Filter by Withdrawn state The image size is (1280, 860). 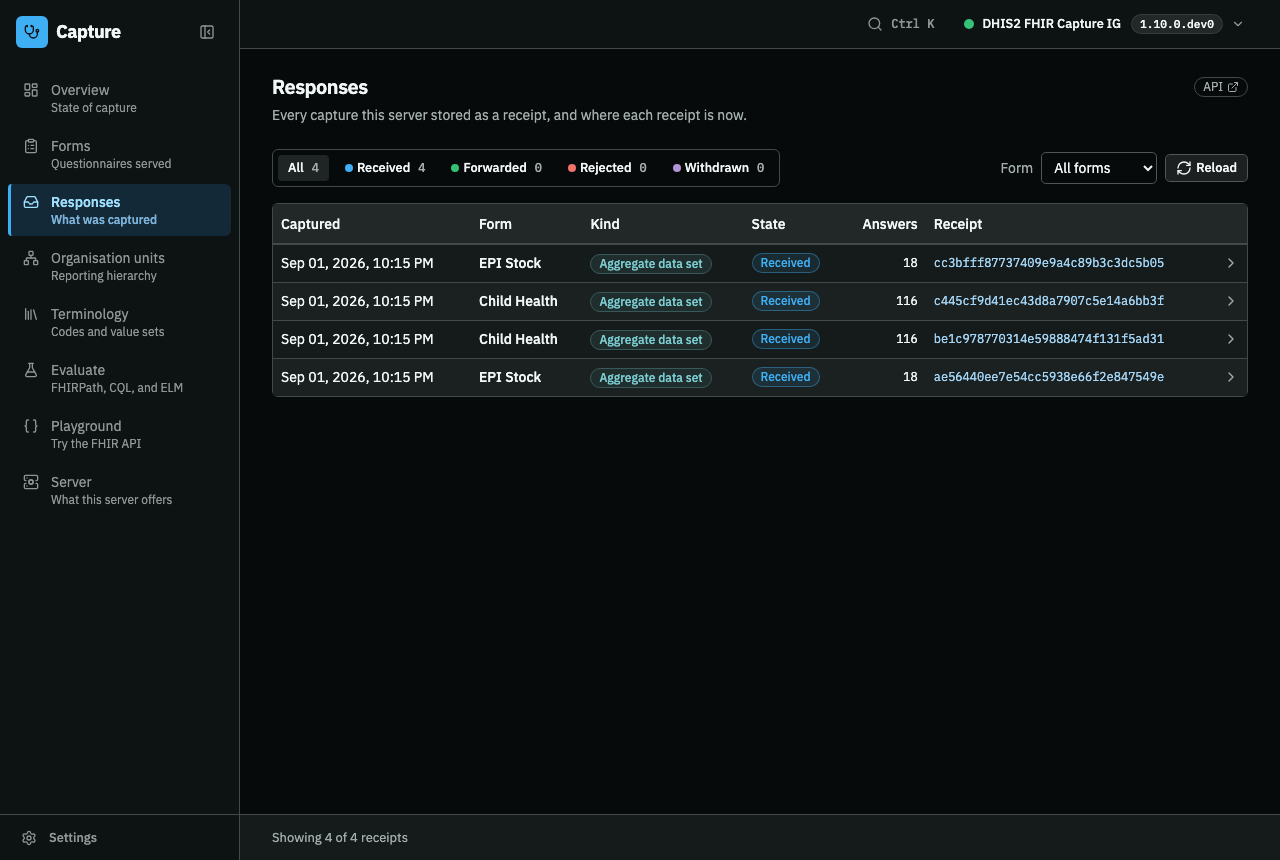(718, 168)
